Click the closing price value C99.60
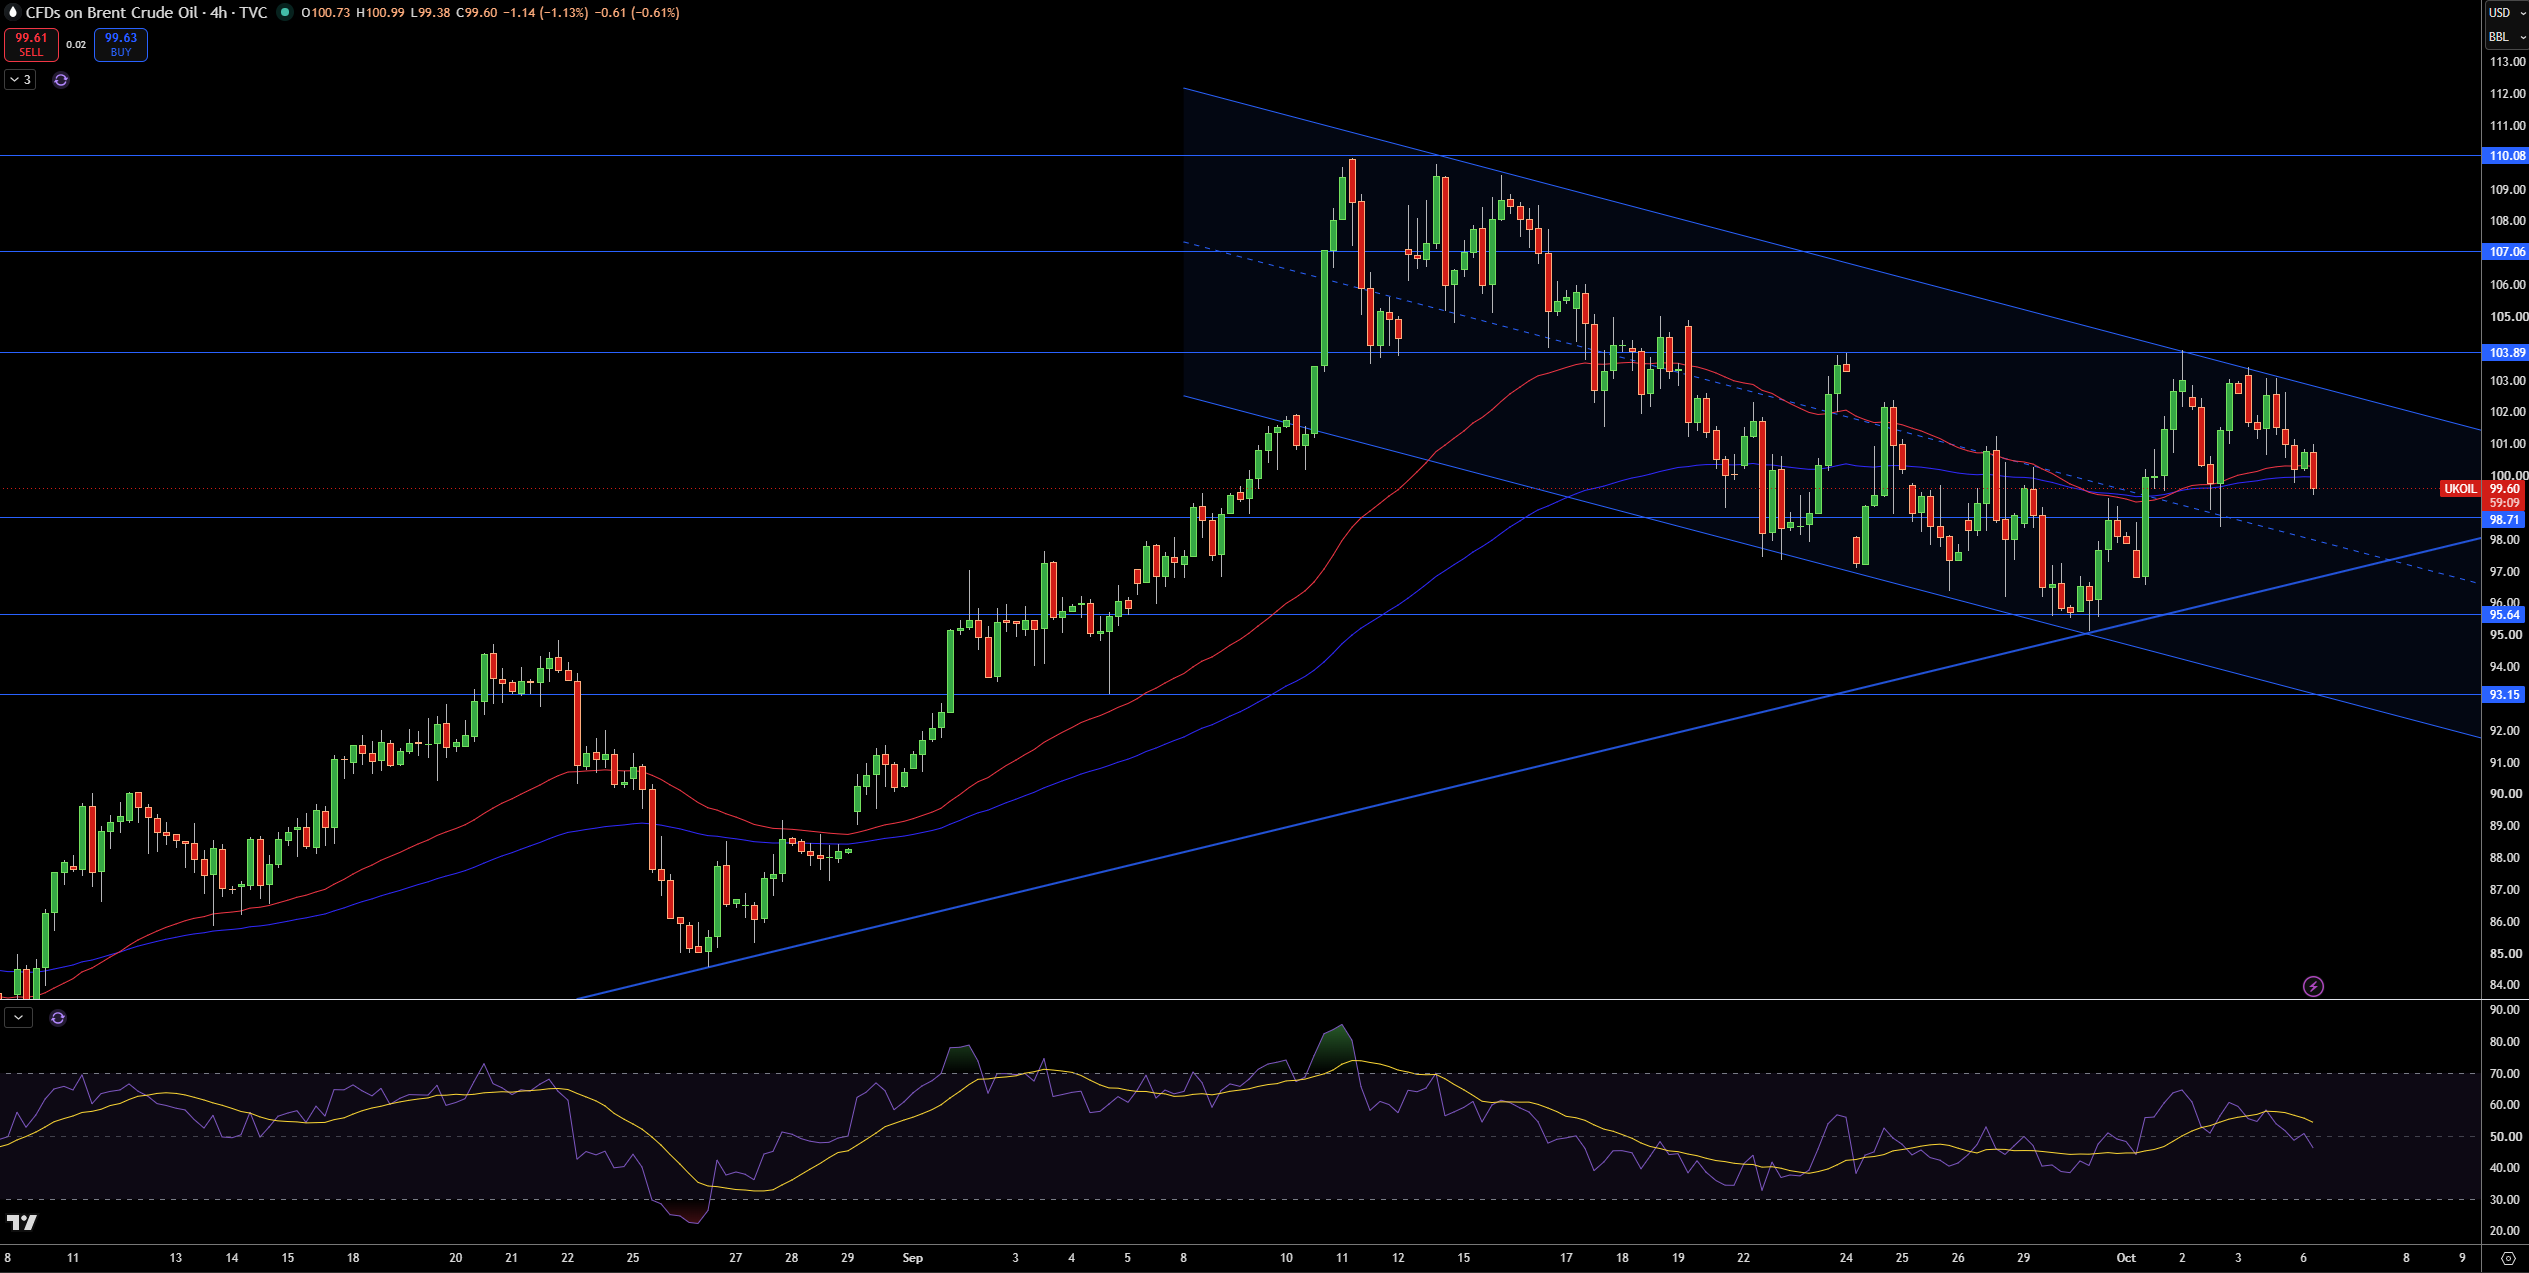 [477, 13]
